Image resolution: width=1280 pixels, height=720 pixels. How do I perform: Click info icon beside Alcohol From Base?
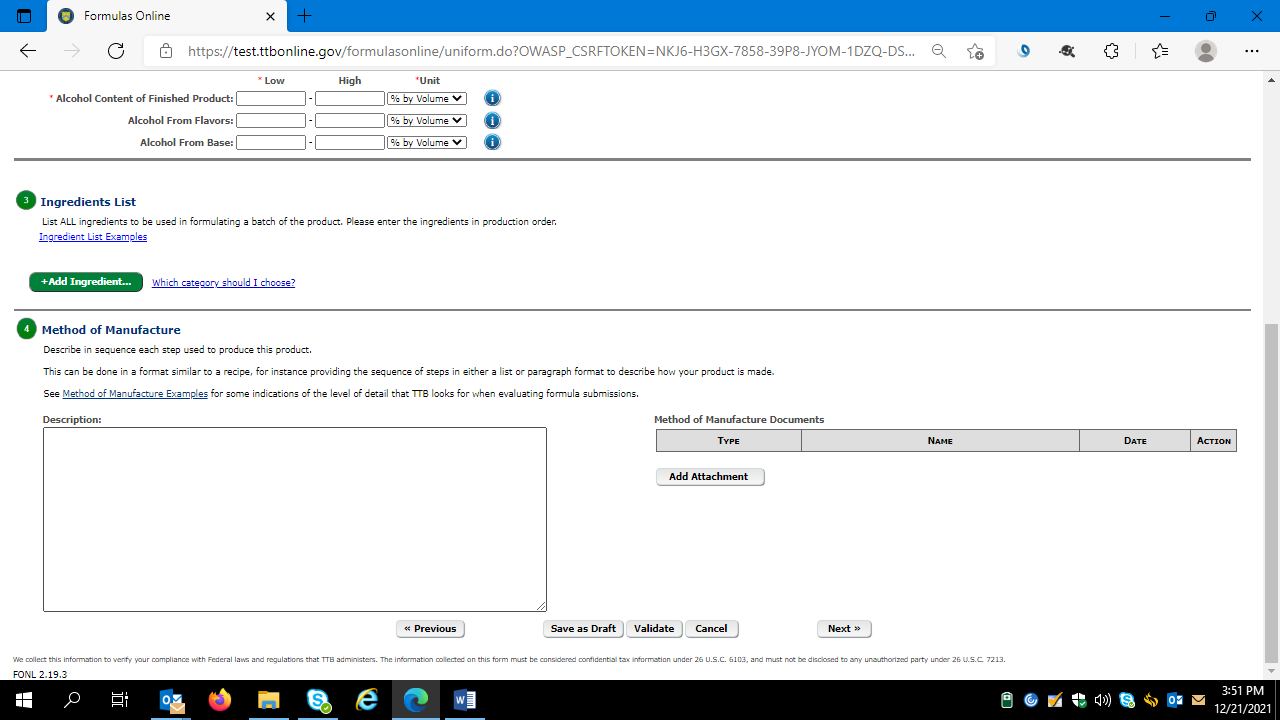click(x=492, y=142)
